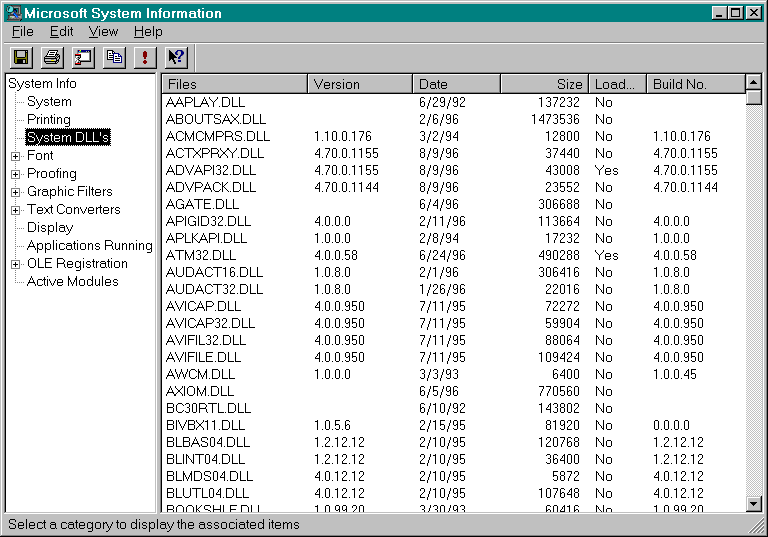Select the ADVPACK.DLL file entry
The height and width of the screenshot is (537, 768).
coord(211,188)
